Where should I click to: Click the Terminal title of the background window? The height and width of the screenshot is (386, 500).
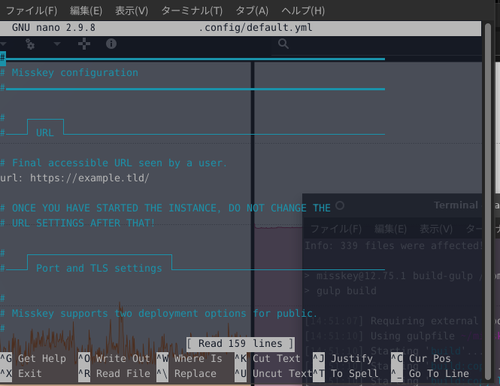point(456,205)
